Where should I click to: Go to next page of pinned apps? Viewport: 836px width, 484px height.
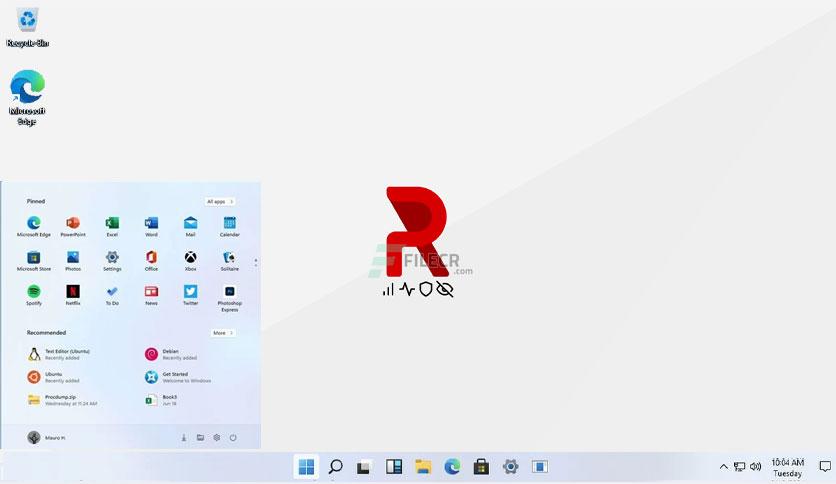click(256, 265)
